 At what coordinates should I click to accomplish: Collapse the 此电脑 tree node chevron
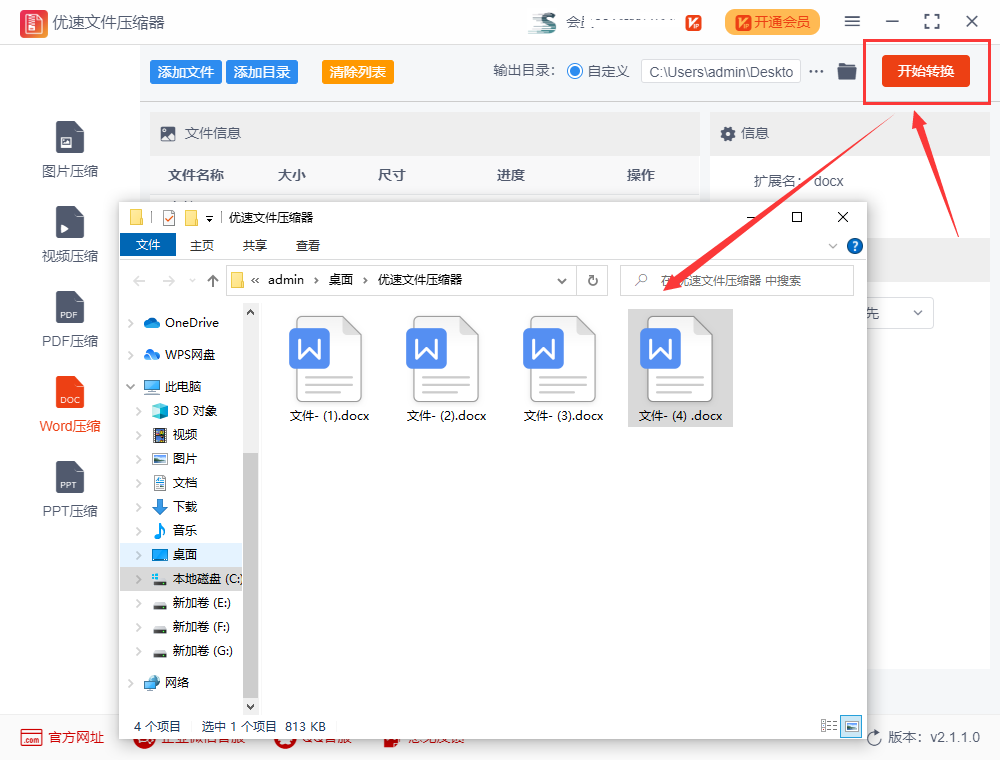pos(131,386)
